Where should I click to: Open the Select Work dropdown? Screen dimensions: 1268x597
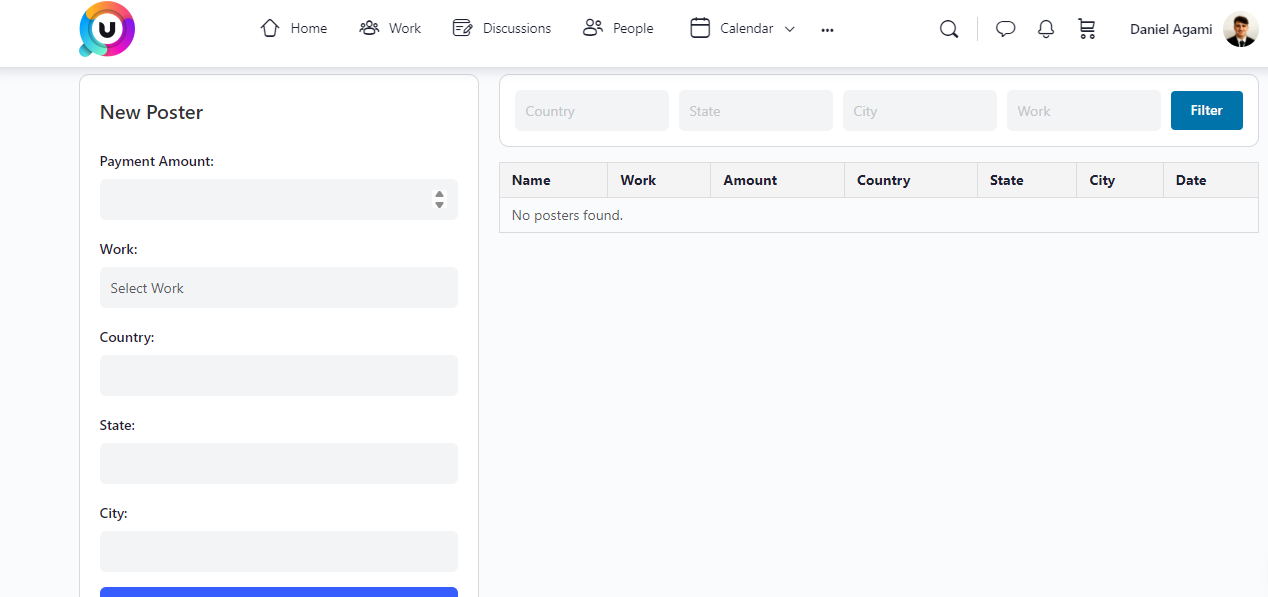point(279,287)
